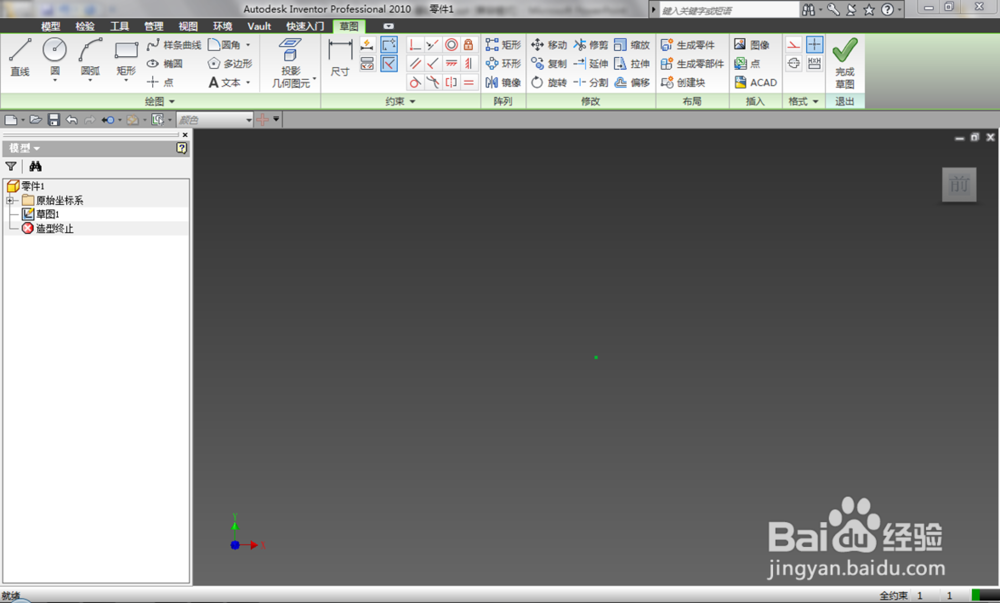Image resolution: width=1000 pixels, height=603 pixels.
Task: Switch to the 视图 ribbon tab
Action: point(188,26)
